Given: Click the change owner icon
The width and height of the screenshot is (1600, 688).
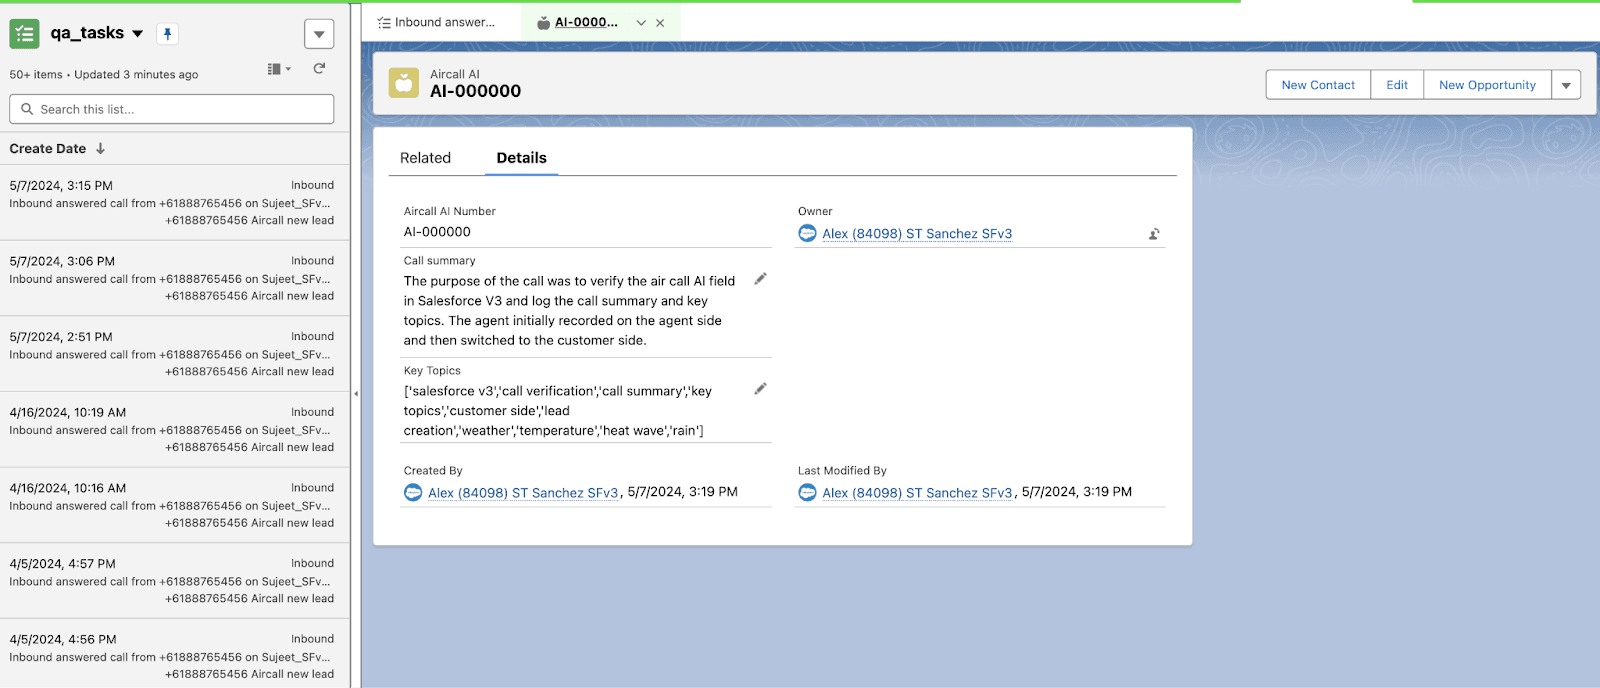Looking at the screenshot, I should [1154, 234].
